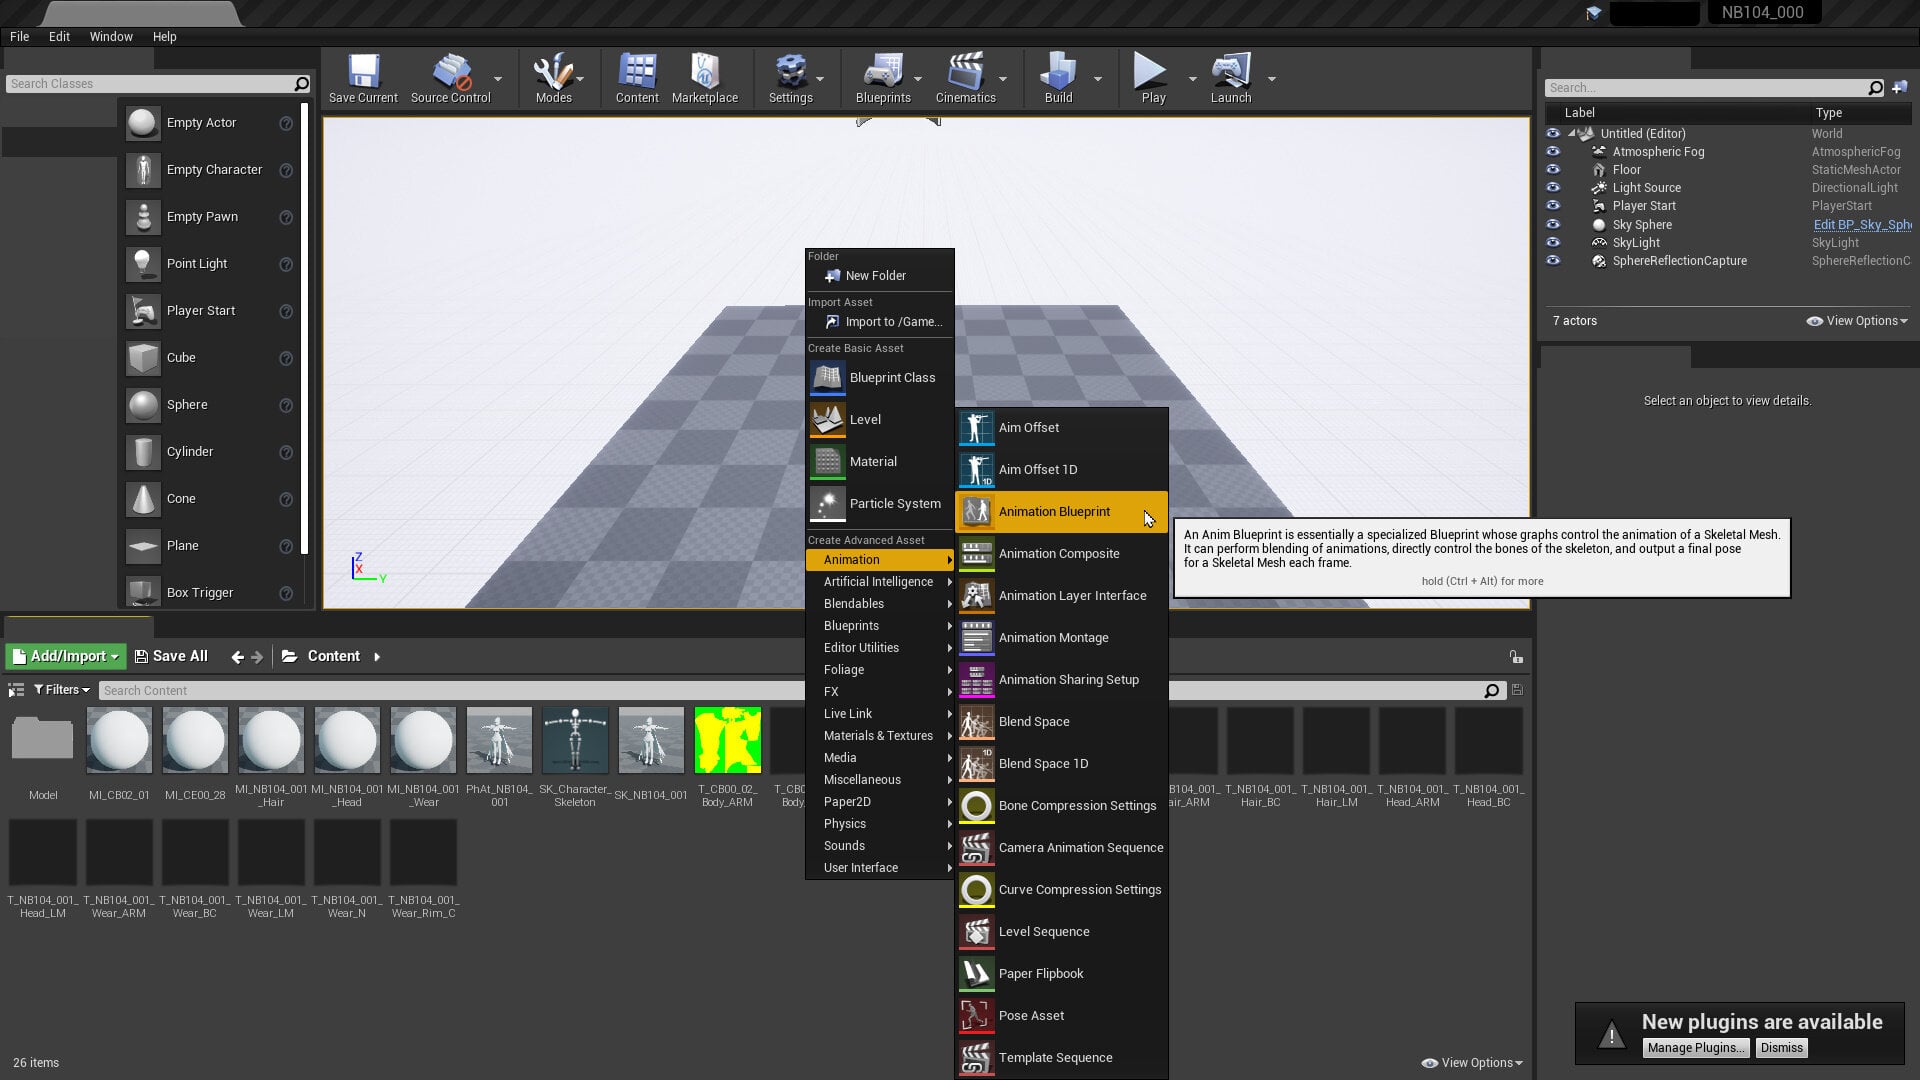Open the File menu
The image size is (1920, 1080).
coord(19,36)
